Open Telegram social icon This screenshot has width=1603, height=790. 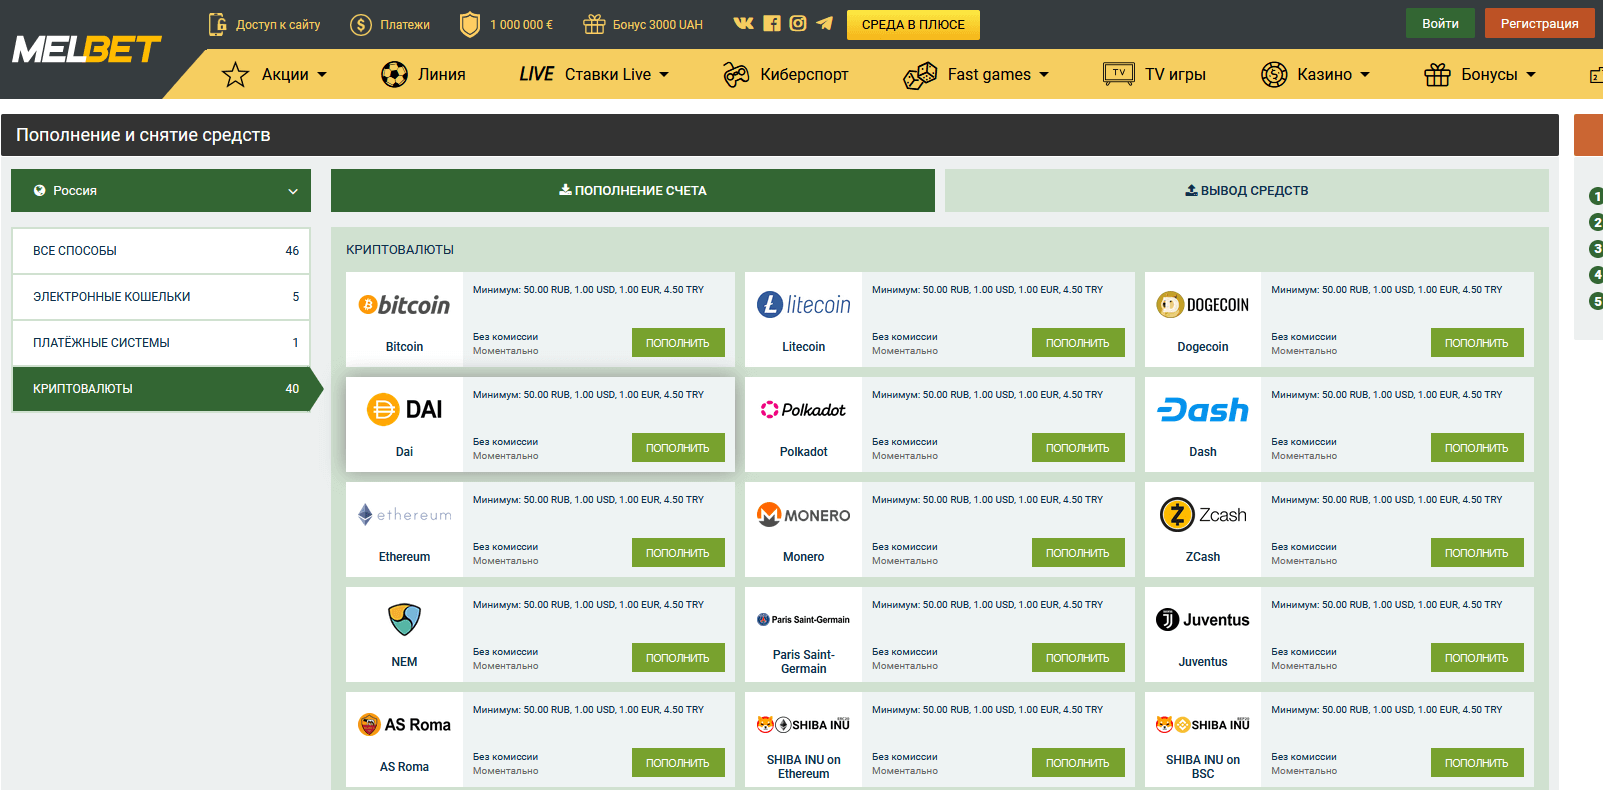point(824,23)
